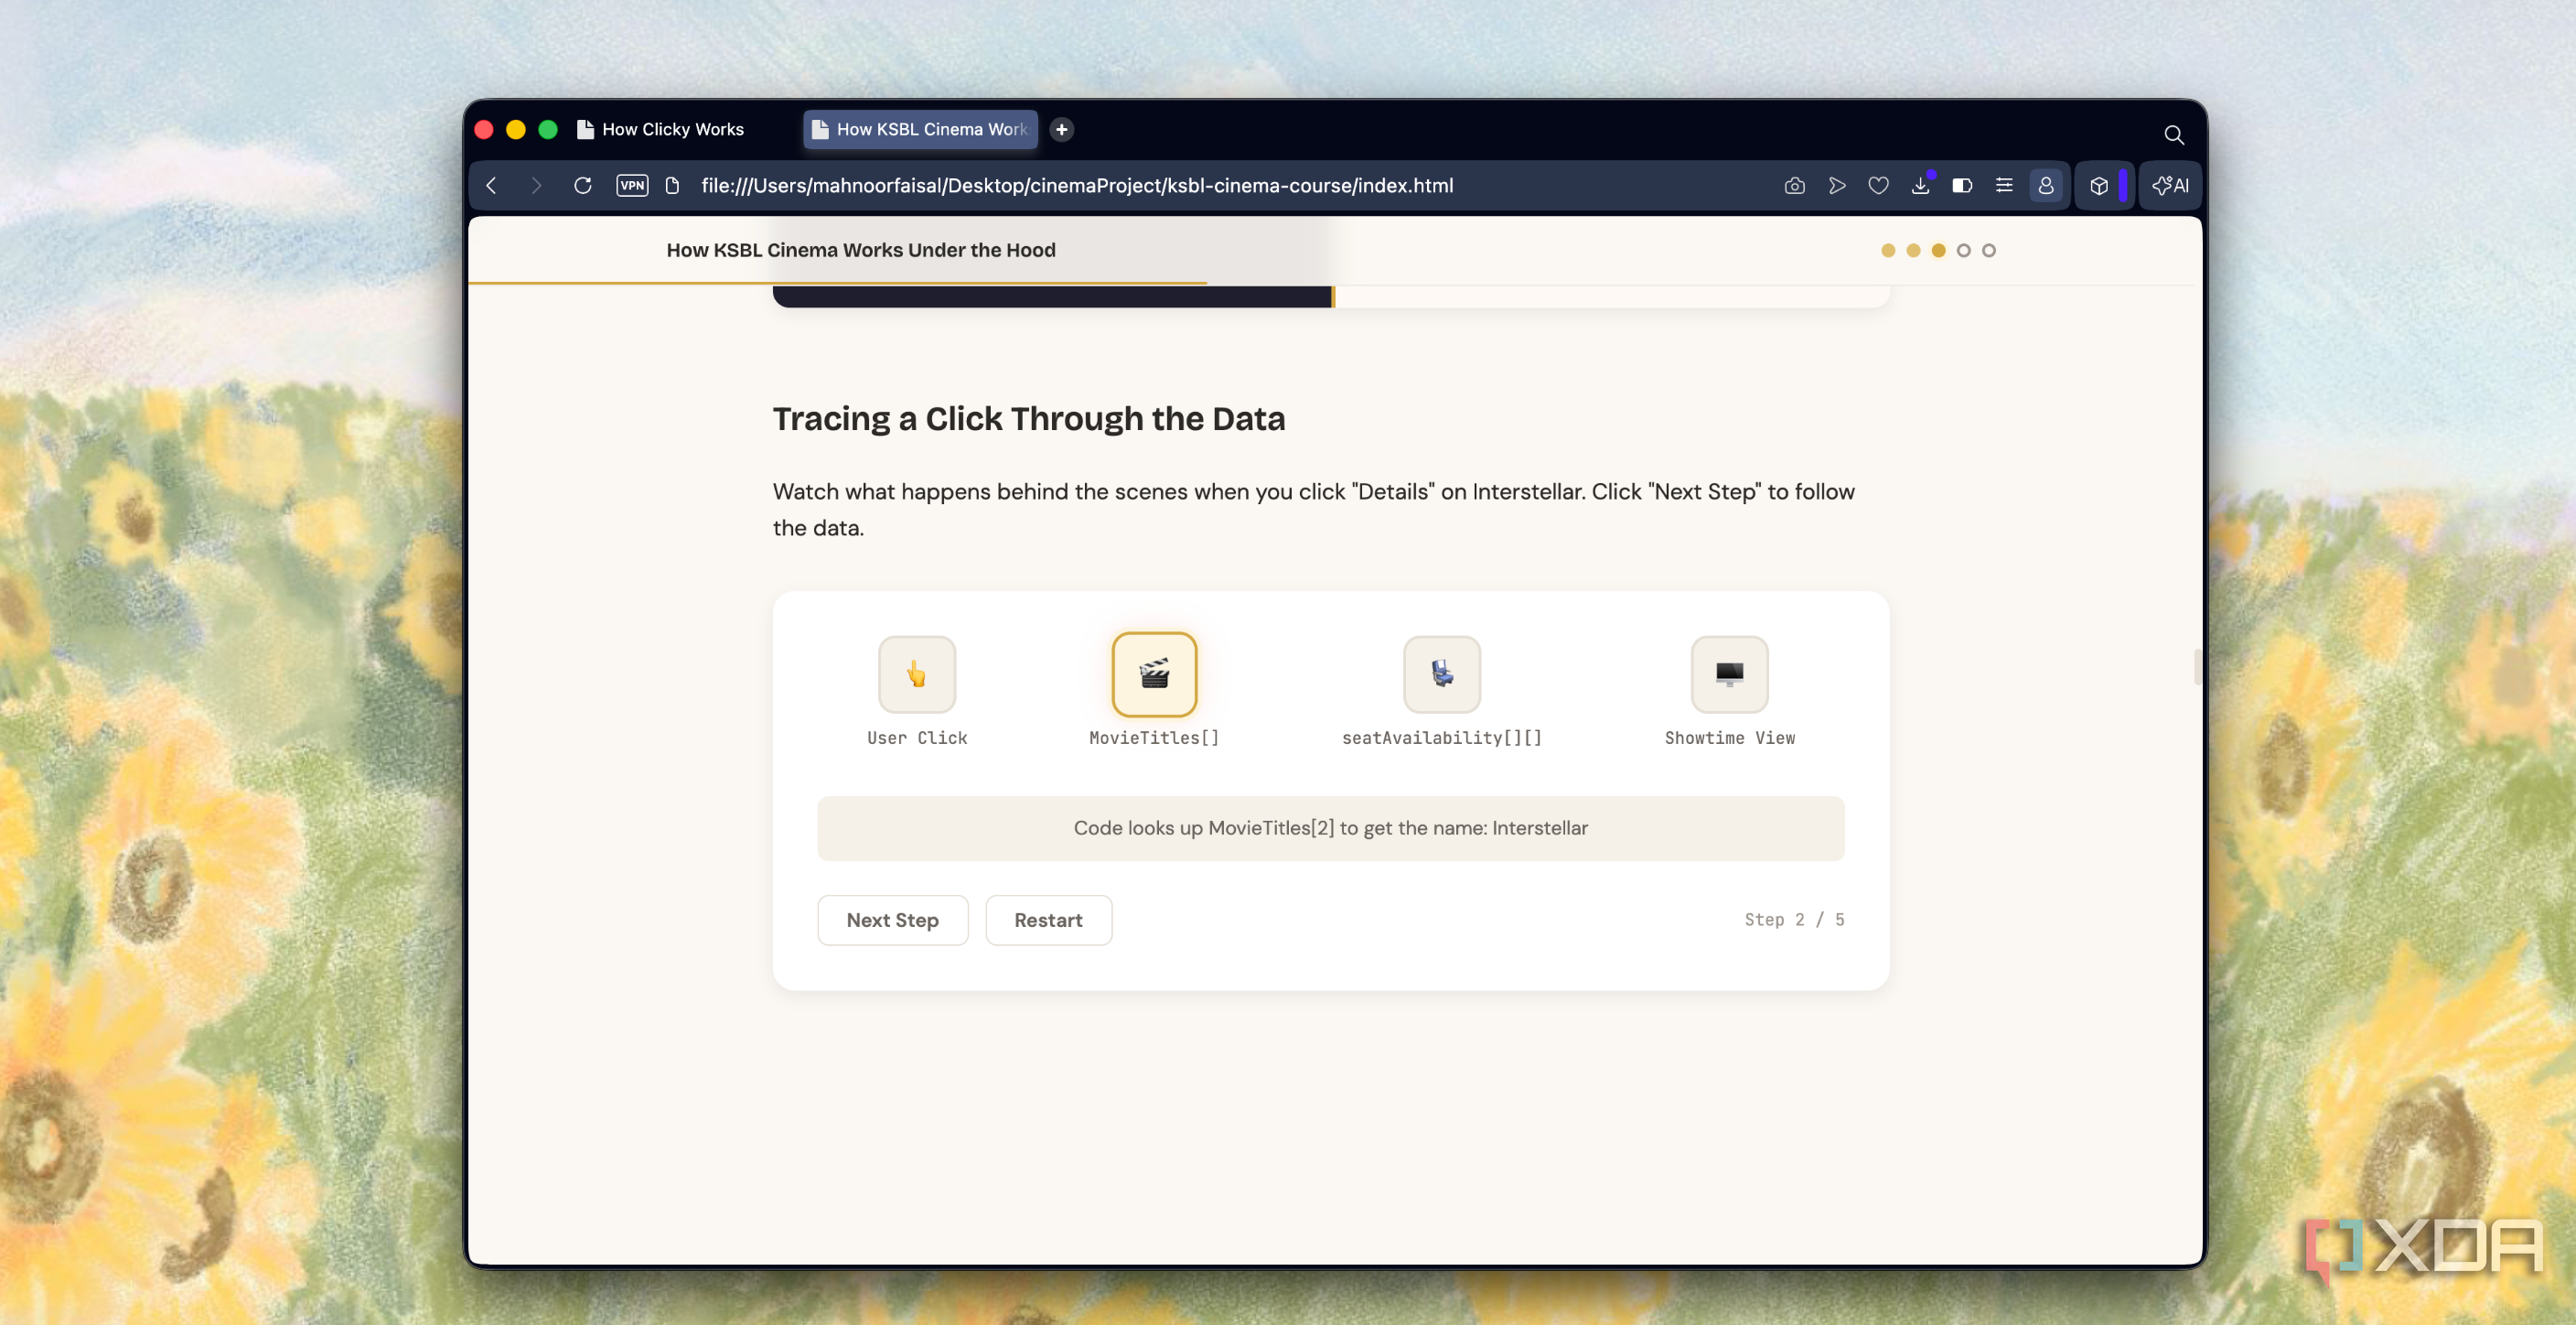Click the page document icon beside the URL
This screenshot has height=1325, width=2576.
672,185
